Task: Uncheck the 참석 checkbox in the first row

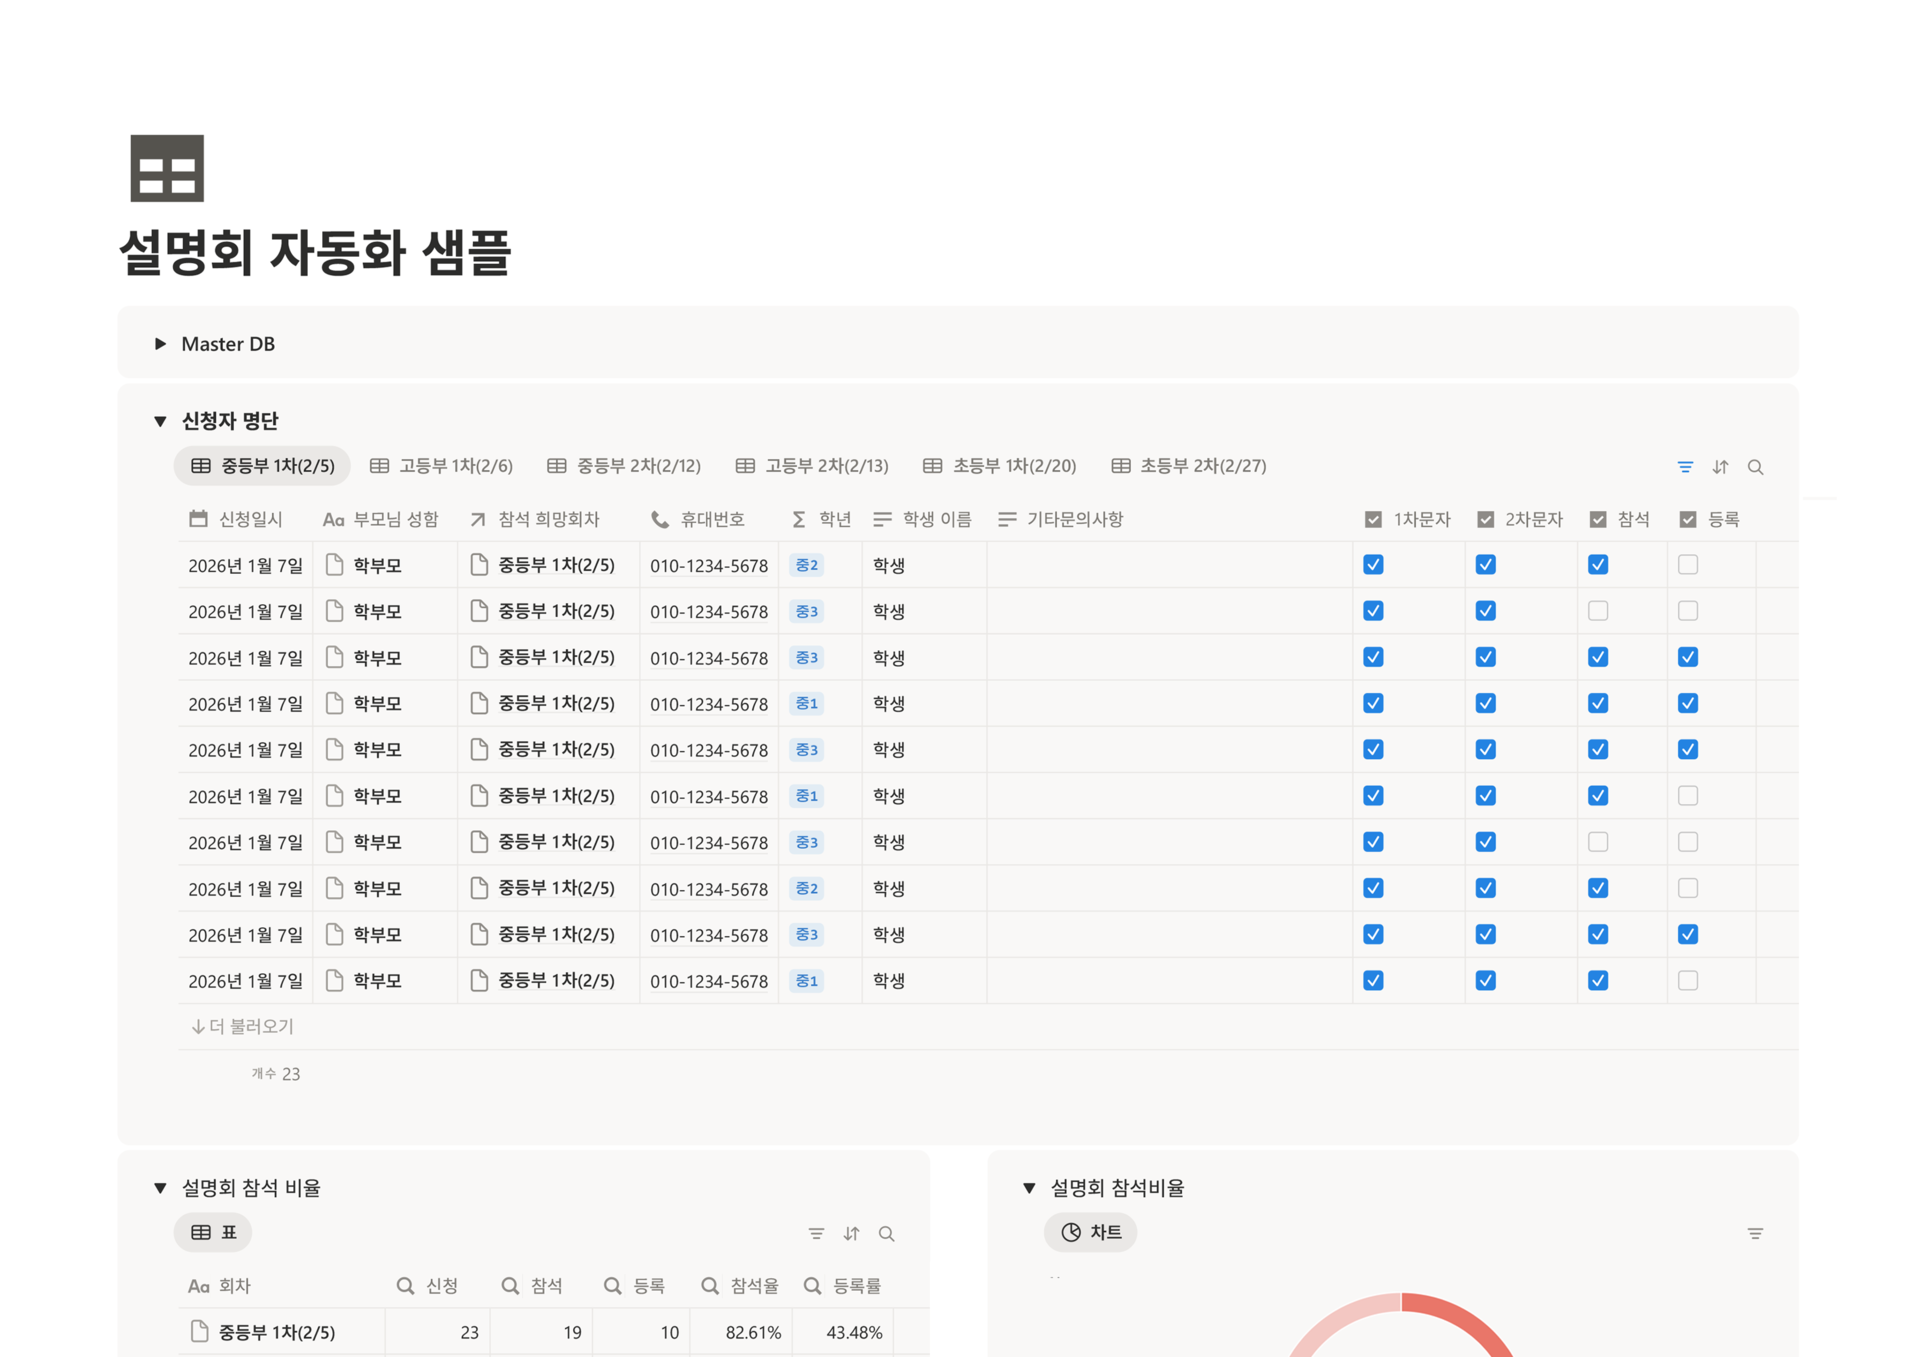Action: (x=1598, y=564)
